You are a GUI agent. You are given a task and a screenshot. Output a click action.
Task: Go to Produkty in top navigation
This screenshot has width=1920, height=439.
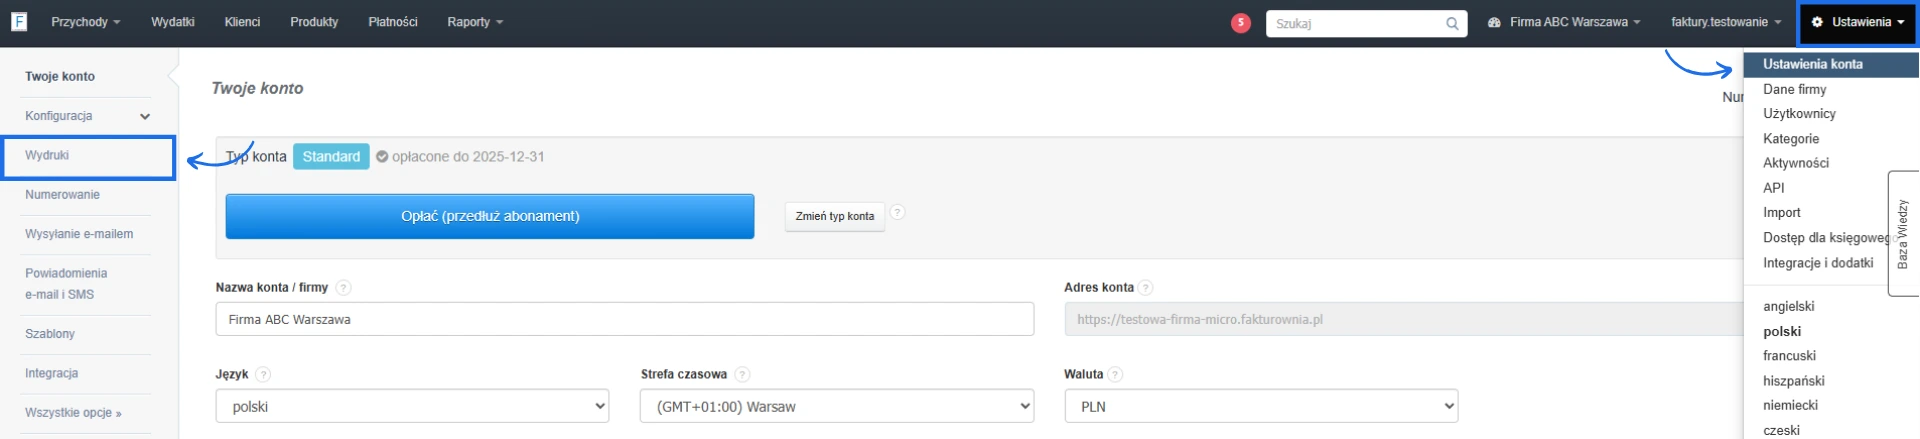(314, 22)
